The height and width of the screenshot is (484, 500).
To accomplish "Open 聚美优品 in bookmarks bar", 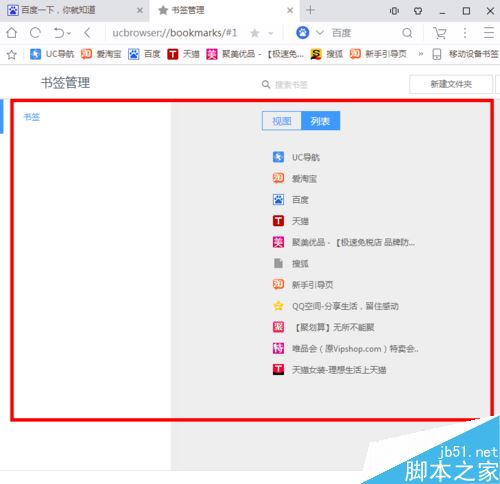I will [x=255, y=54].
